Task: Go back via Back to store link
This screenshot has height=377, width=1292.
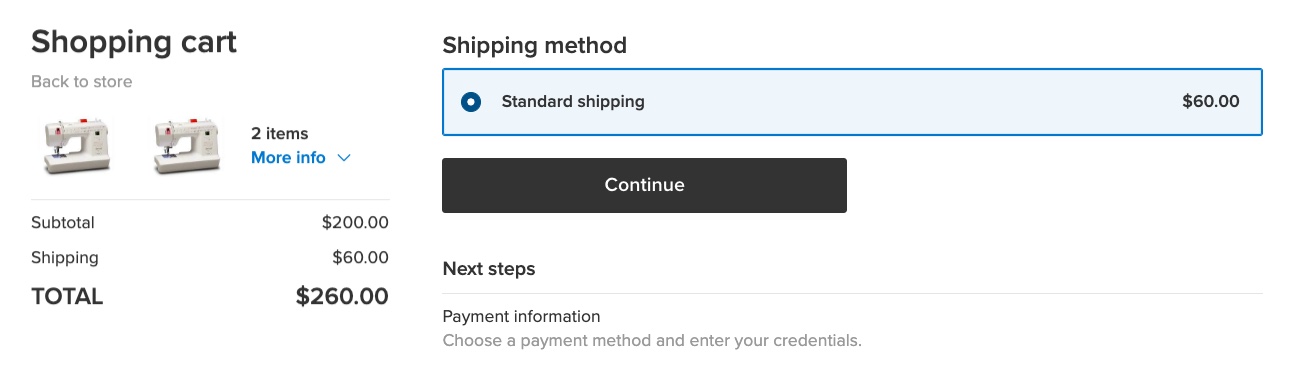Action: [82, 82]
